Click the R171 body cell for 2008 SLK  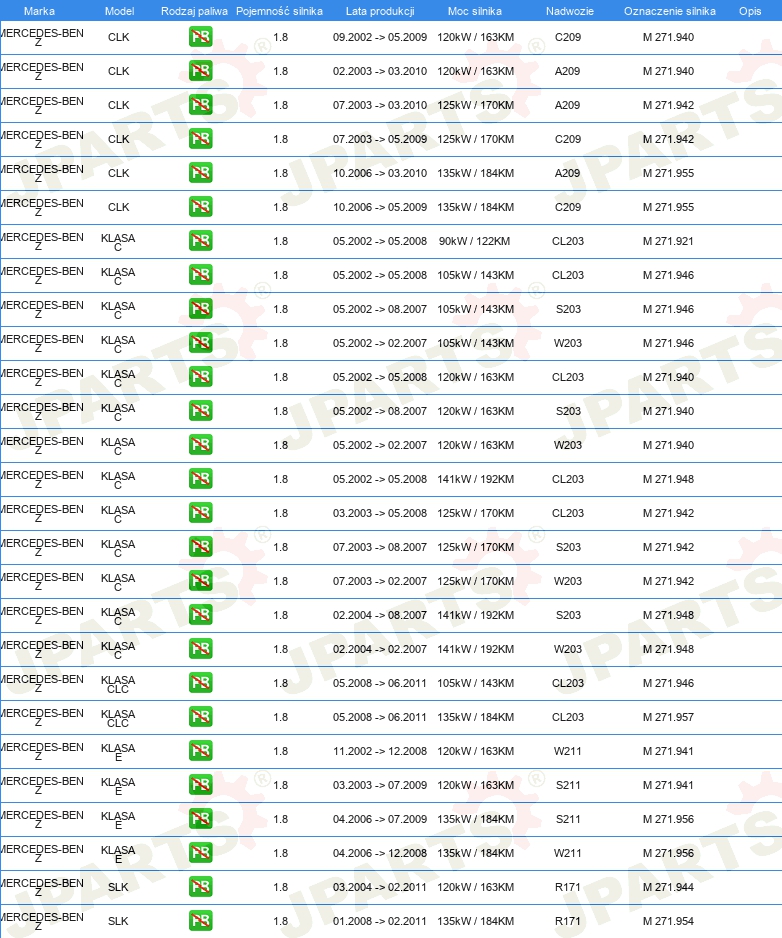[568, 921]
